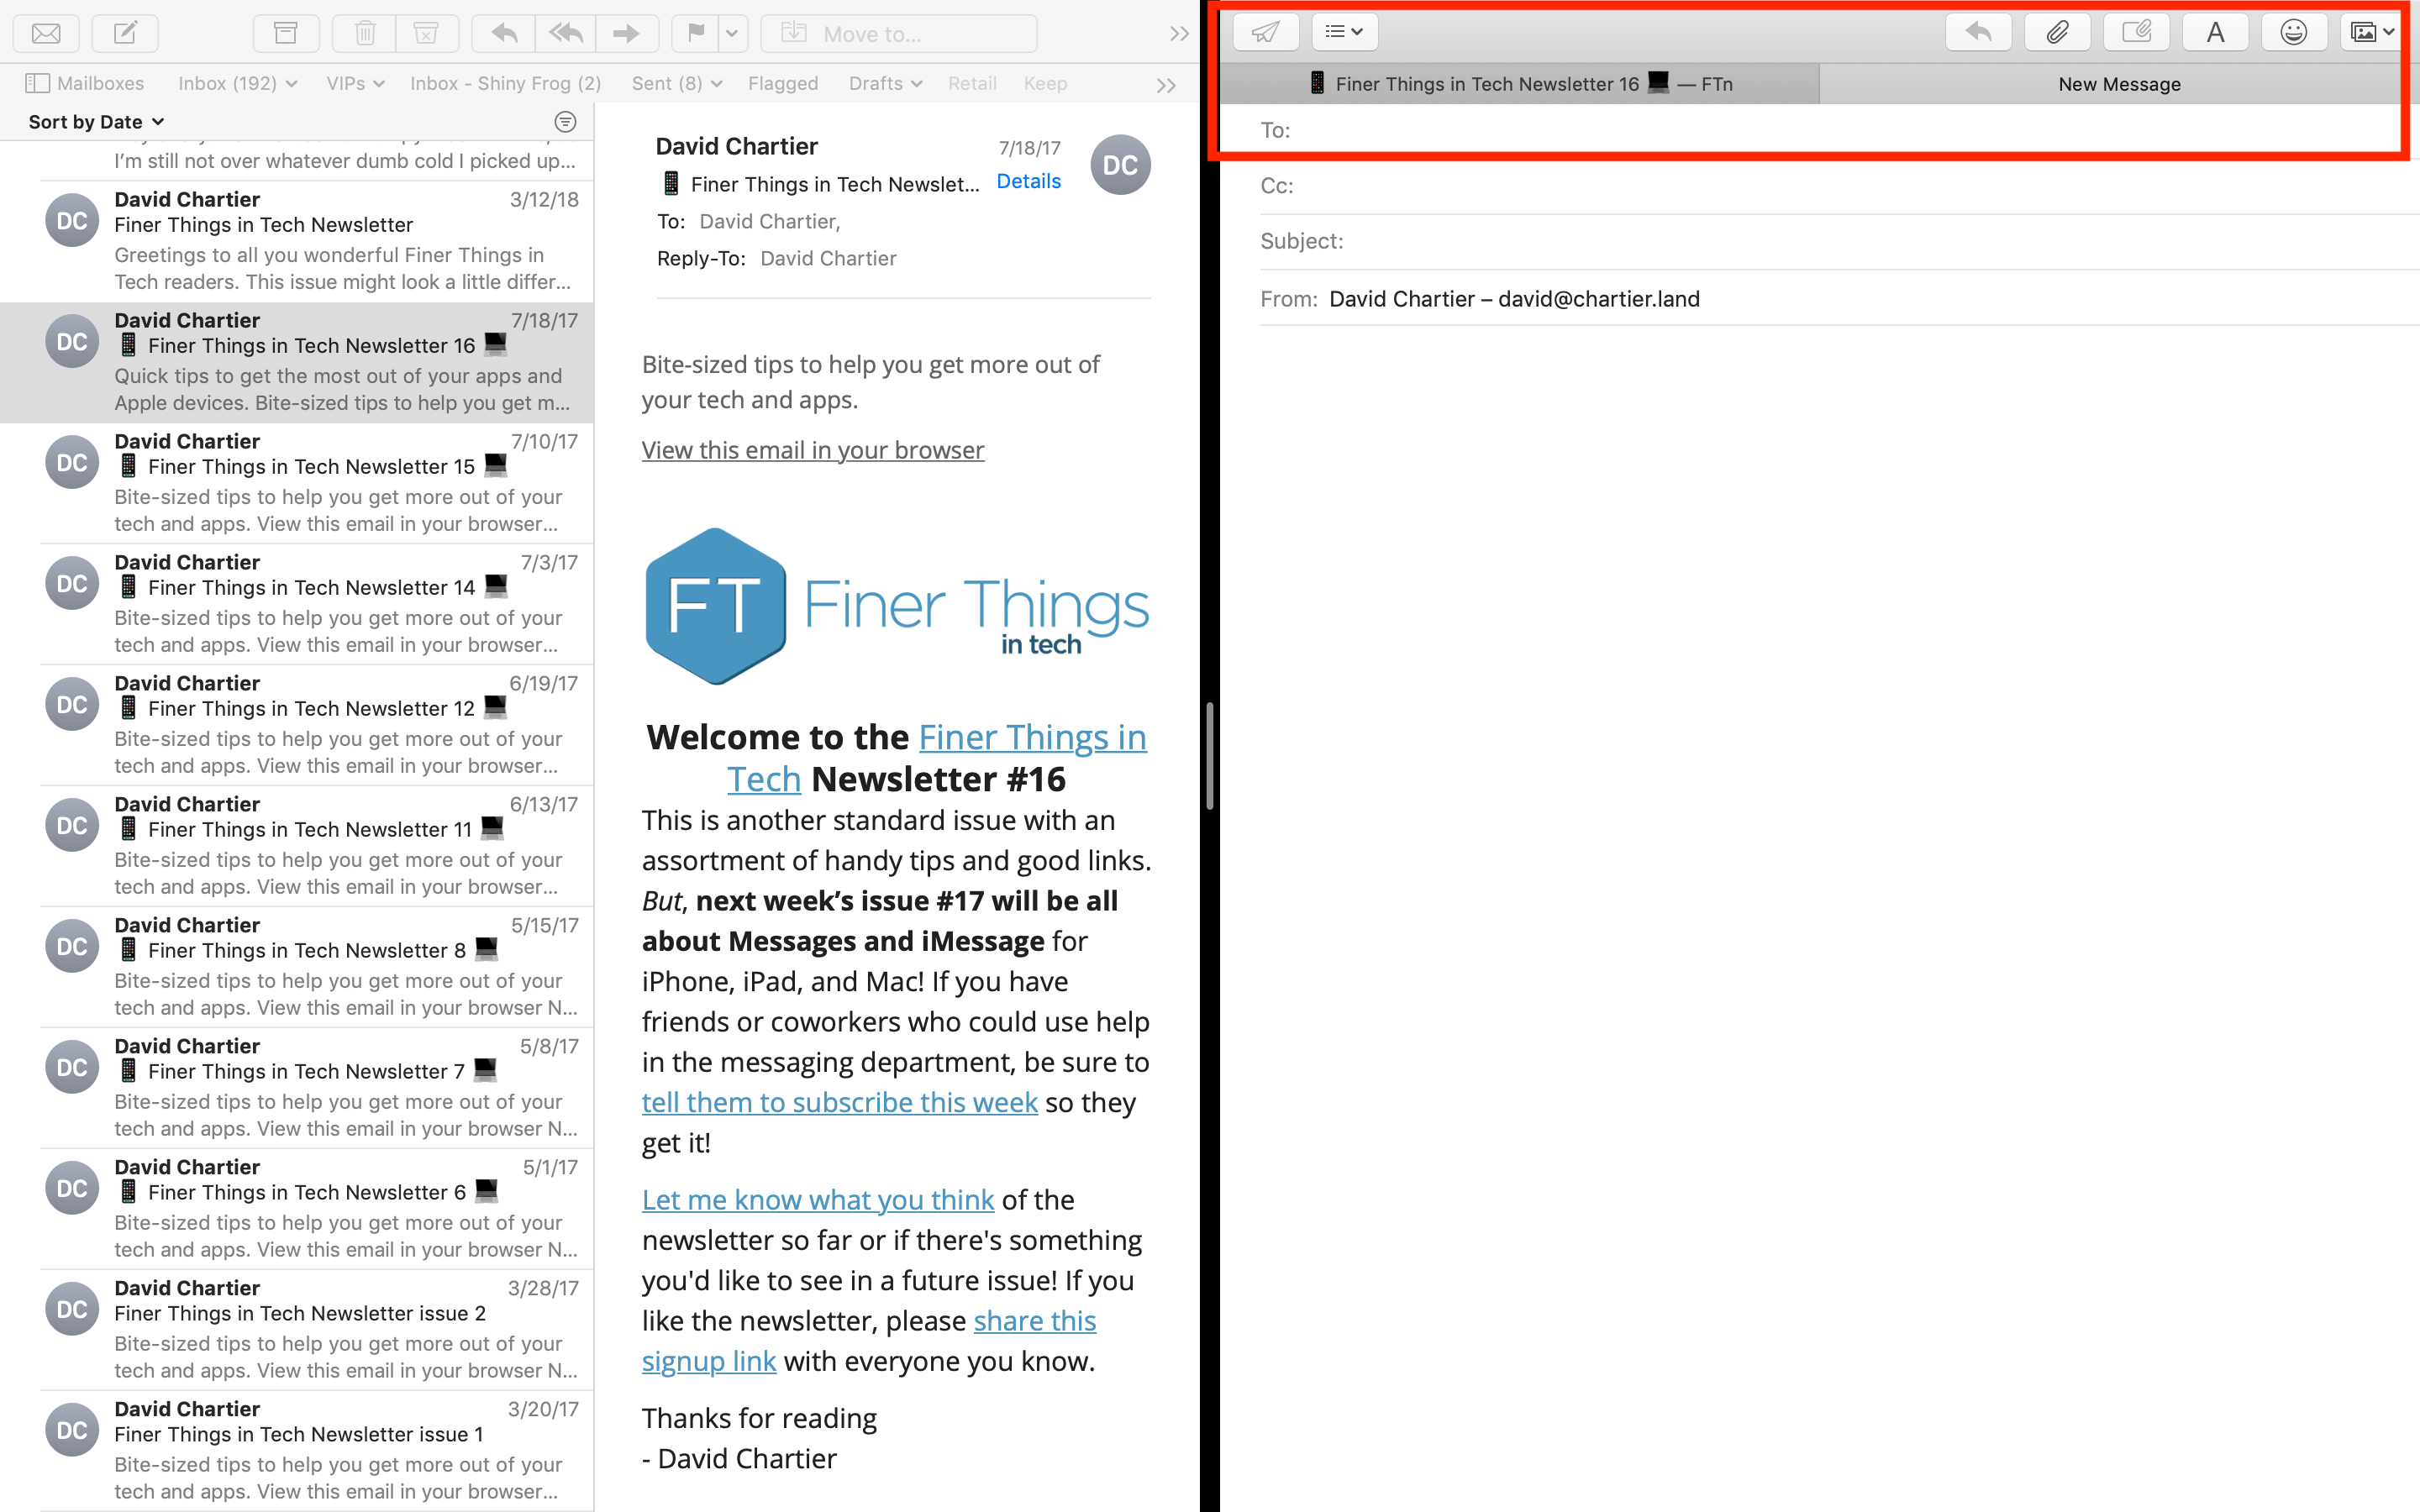Toggle the text format A button
The height and width of the screenshot is (1512, 2420).
(x=2215, y=32)
